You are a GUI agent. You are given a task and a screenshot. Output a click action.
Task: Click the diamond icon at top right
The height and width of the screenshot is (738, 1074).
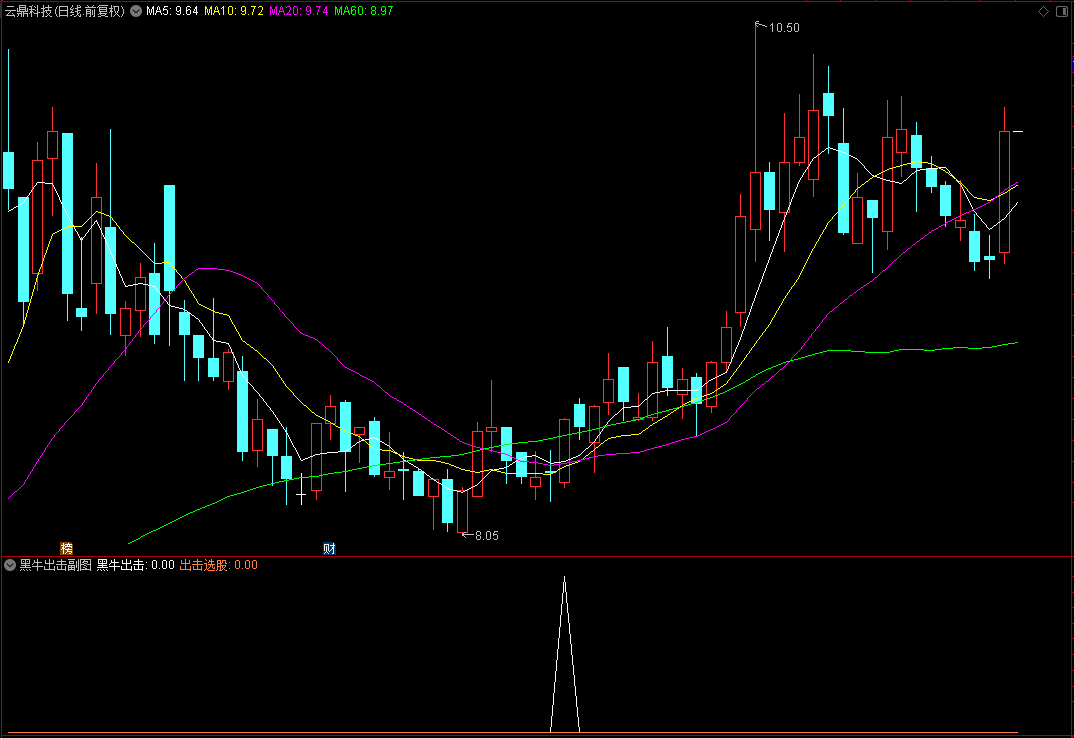[1043, 11]
